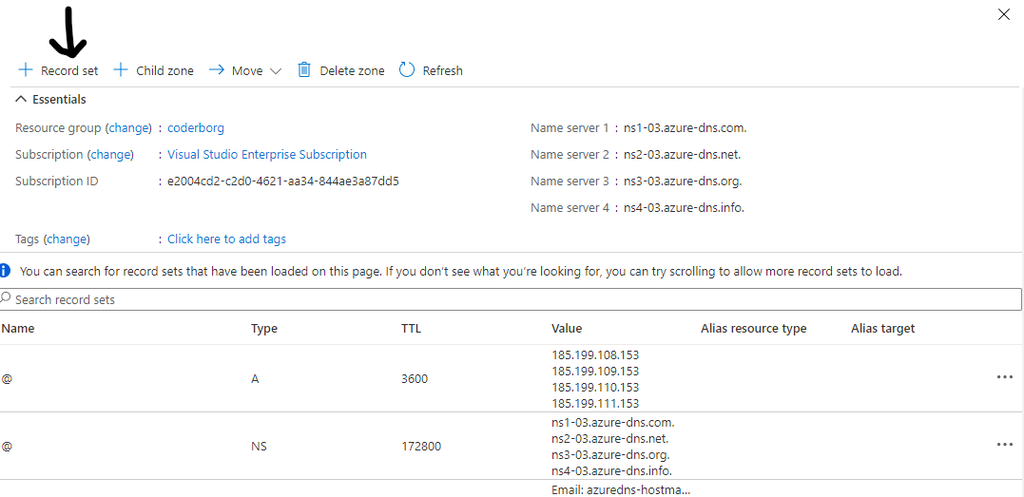The image size is (1024, 497).
Task: Click the Move arrow icon
Action: [x=215, y=70]
